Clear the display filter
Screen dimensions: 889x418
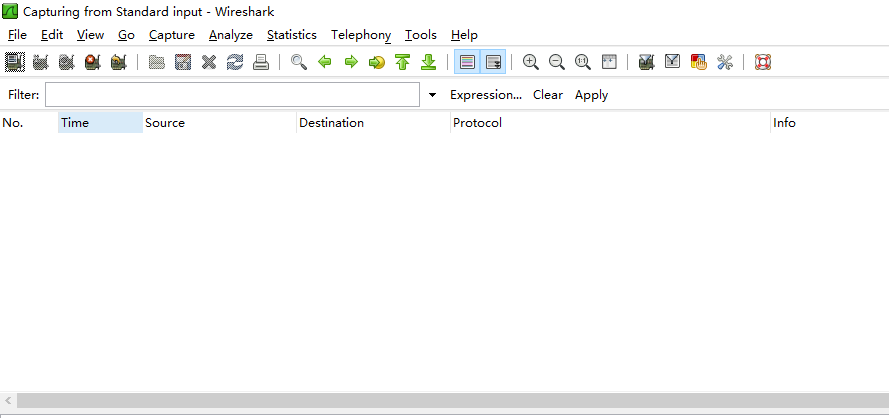548,95
